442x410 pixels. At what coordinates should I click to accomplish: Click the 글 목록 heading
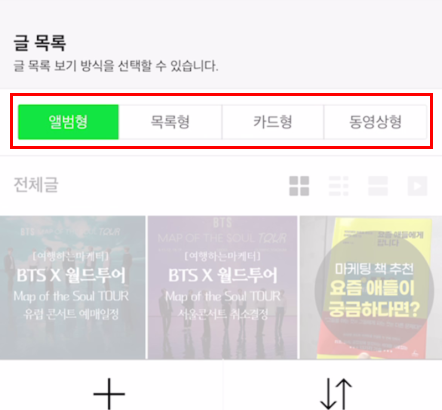coord(40,43)
